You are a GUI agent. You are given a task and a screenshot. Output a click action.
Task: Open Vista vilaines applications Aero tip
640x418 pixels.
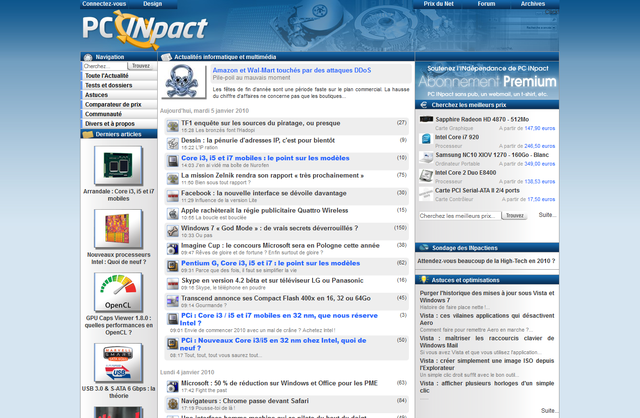point(487,319)
